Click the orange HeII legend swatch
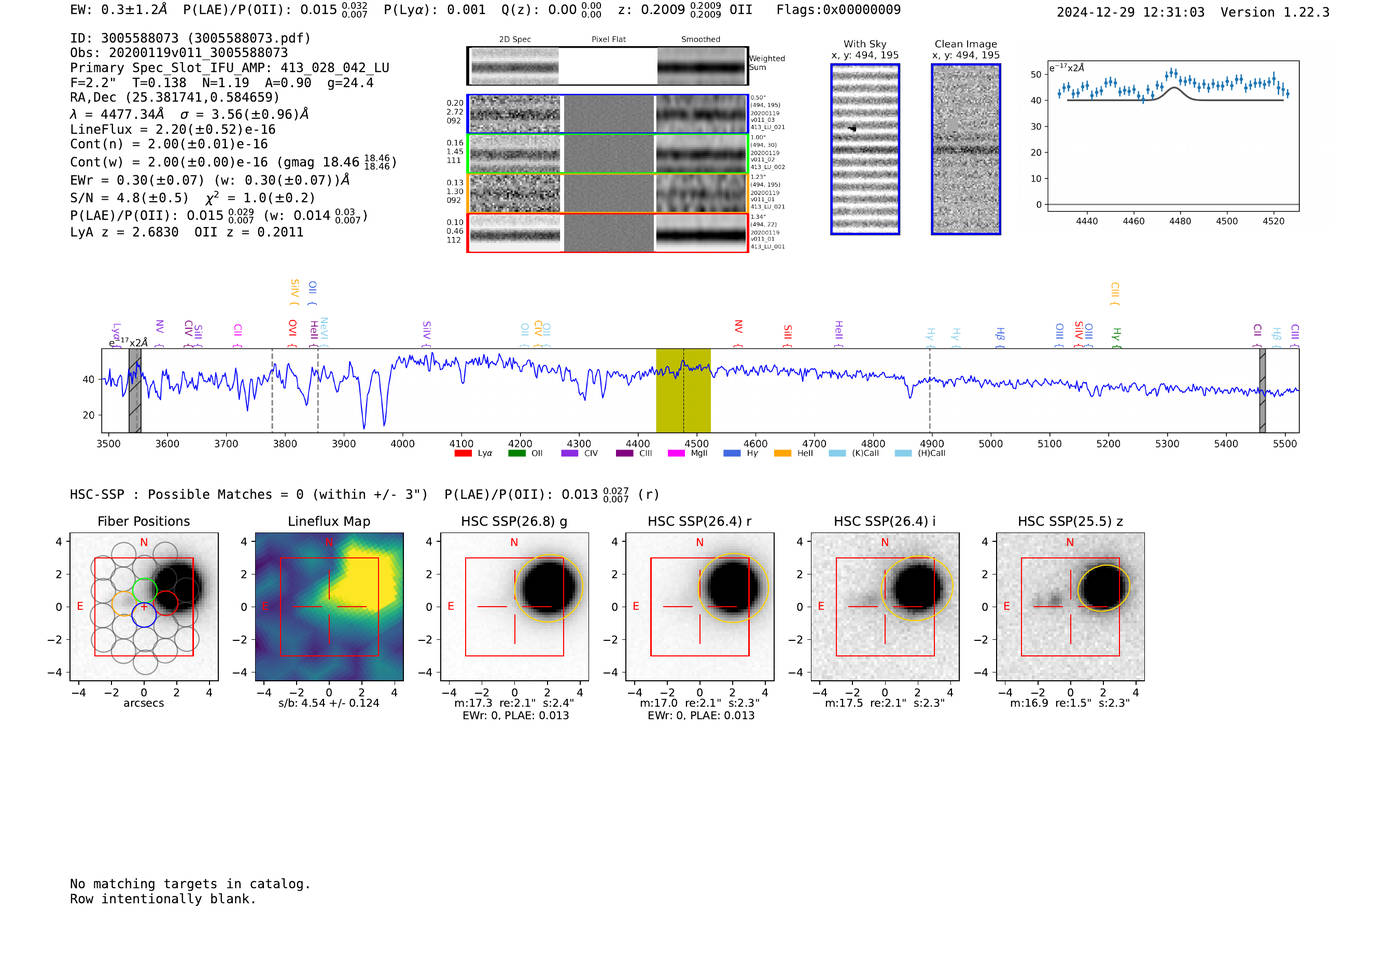The height and width of the screenshot is (953, 1400). tap(783, 453)
